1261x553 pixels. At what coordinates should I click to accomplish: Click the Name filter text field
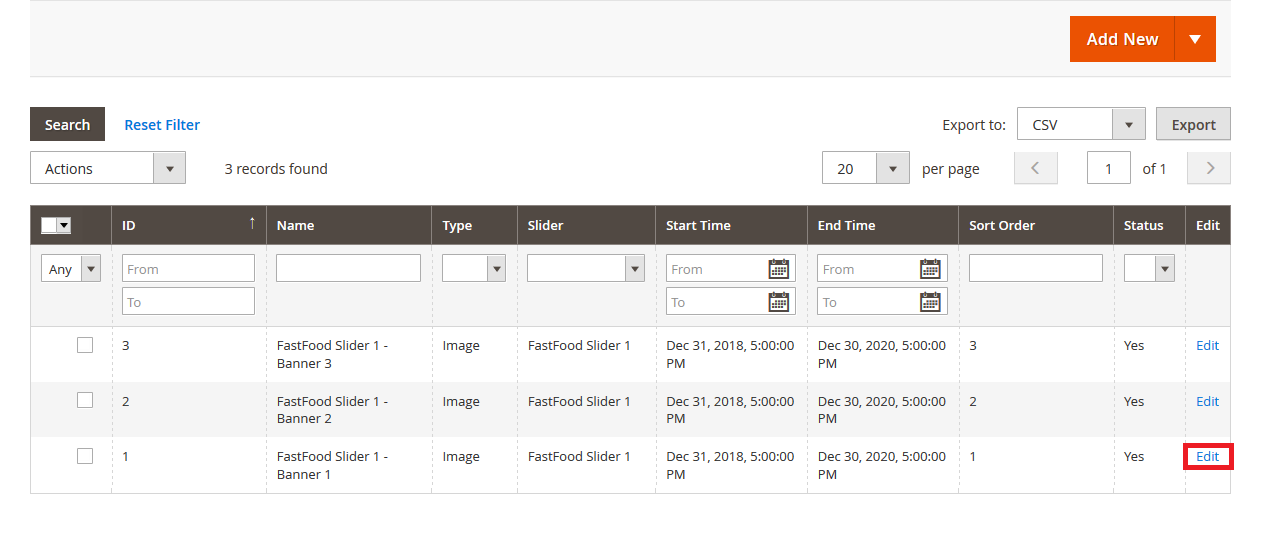pos(348,268)
